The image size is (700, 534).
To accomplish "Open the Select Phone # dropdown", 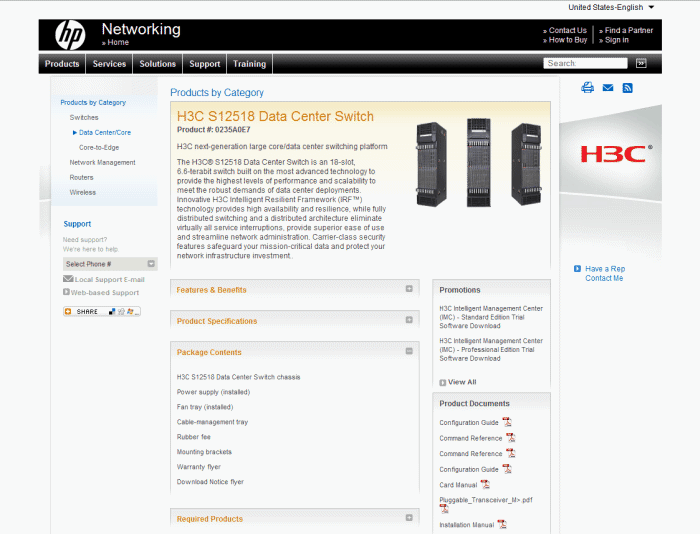I will point(109,264).
